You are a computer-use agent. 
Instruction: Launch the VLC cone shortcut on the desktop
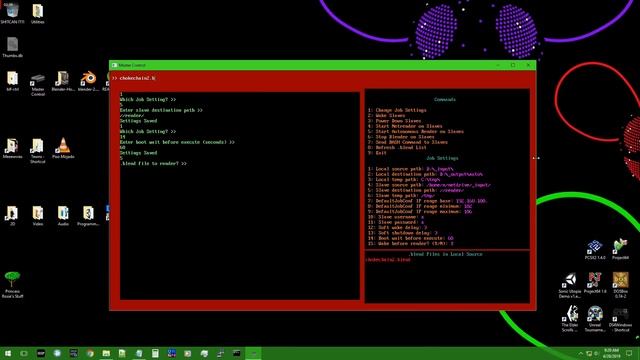pyautogui.click(x=63, y=148)
